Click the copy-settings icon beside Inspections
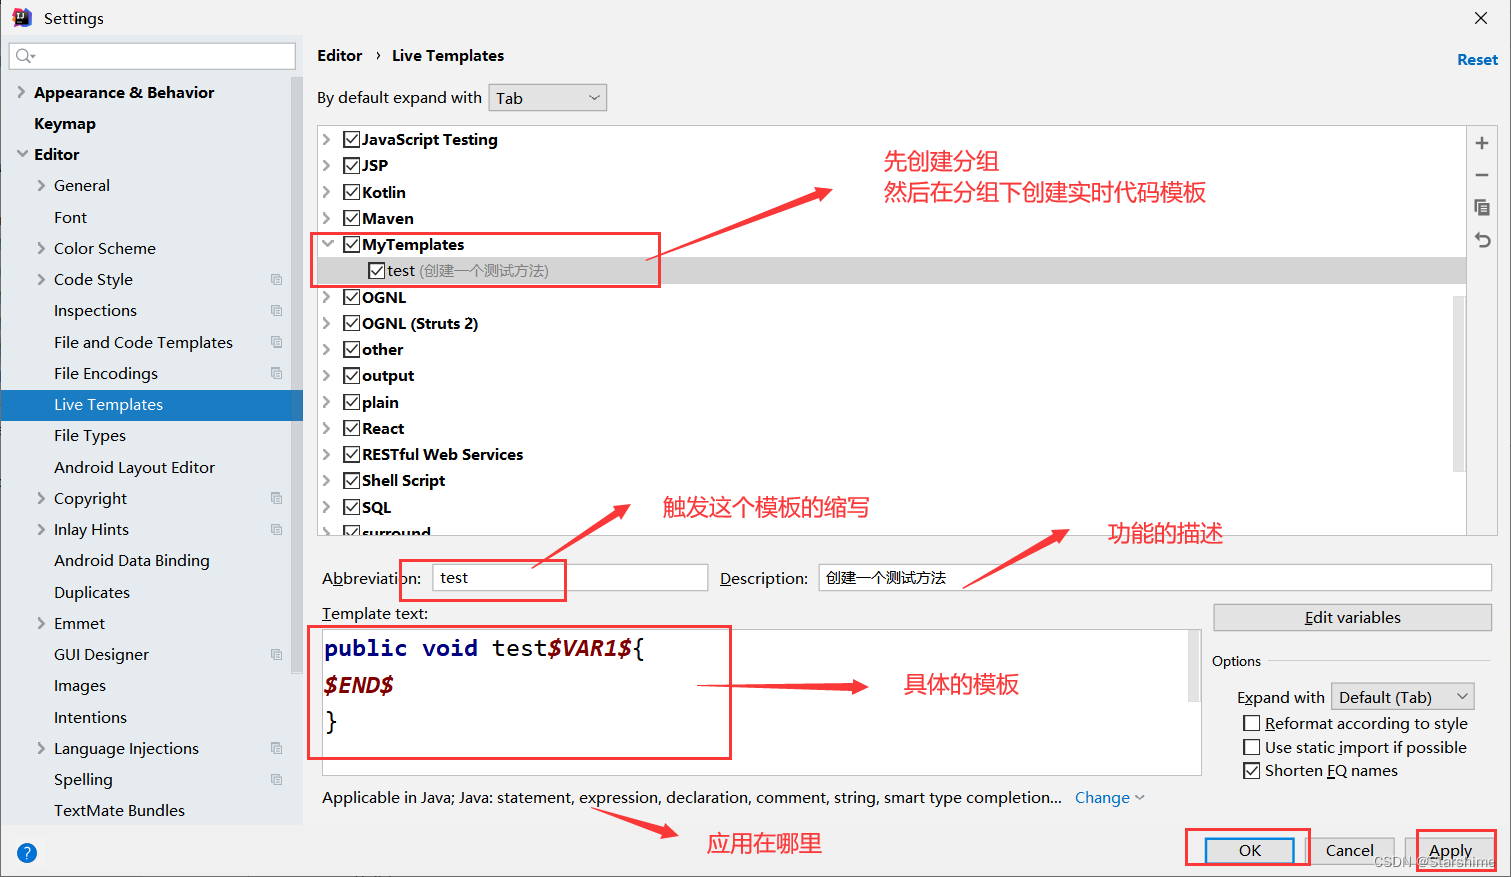Screen dimensions: 1511x877 pos(276,310)
